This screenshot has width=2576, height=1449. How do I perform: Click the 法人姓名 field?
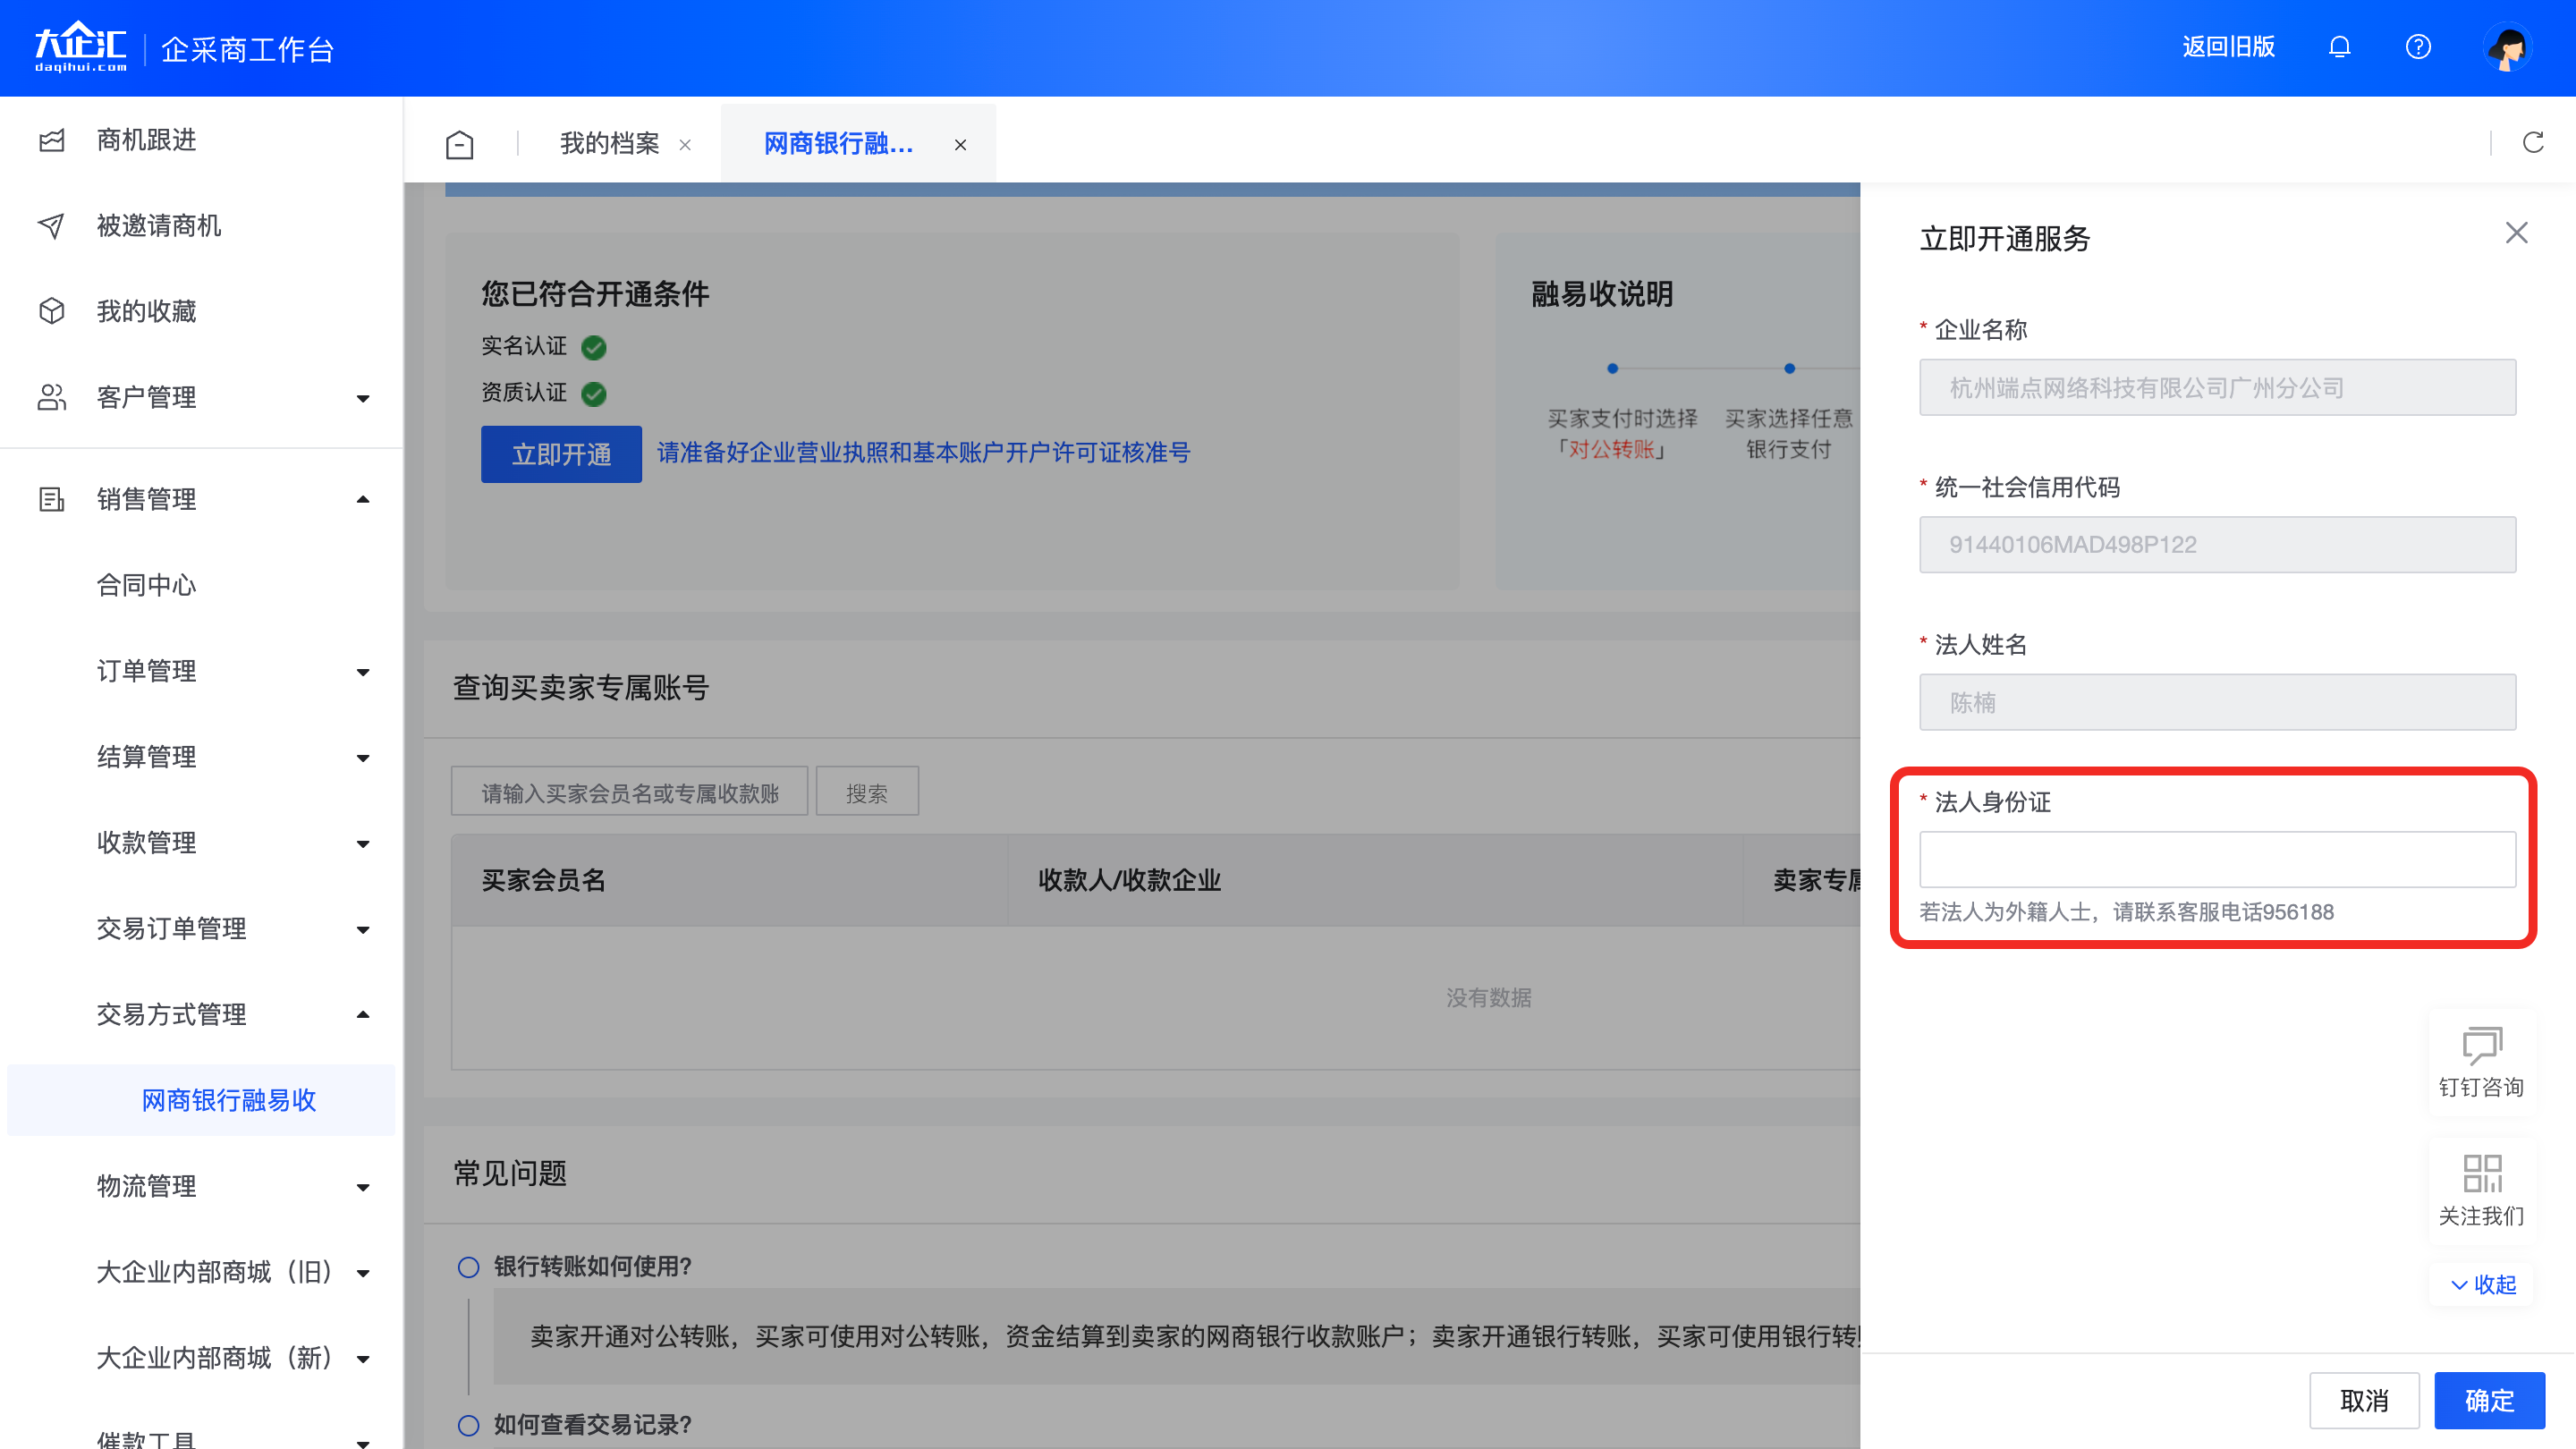pos(2217,702)
